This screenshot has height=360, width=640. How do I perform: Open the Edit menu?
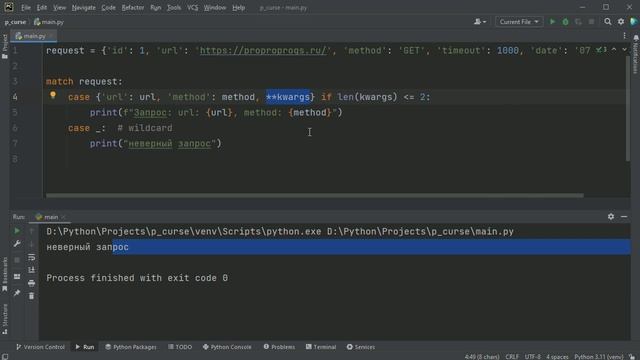point(42,7)
